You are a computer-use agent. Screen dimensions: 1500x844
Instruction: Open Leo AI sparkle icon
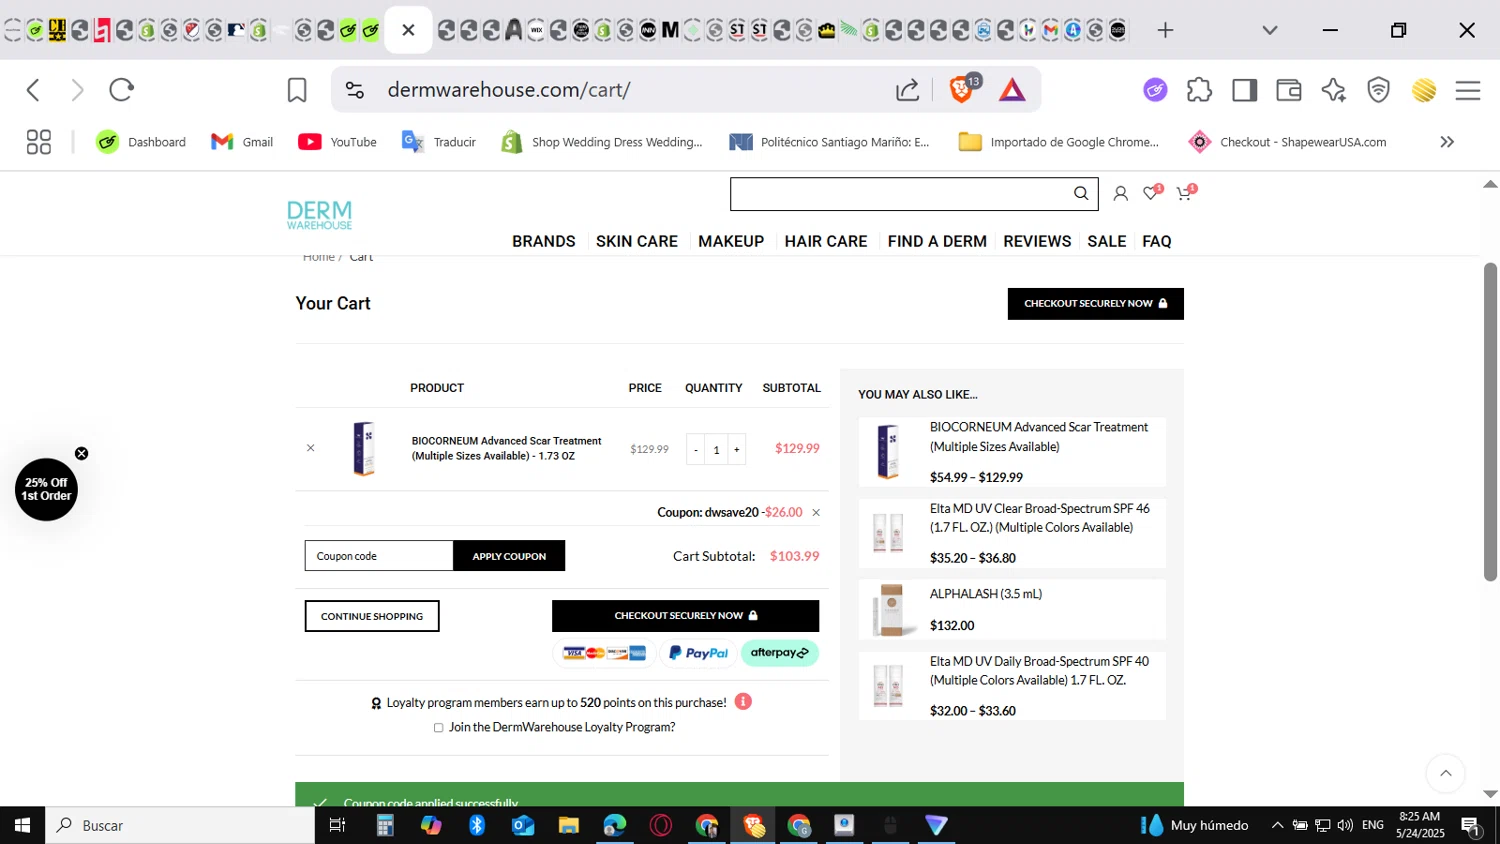coord(1333,90)
